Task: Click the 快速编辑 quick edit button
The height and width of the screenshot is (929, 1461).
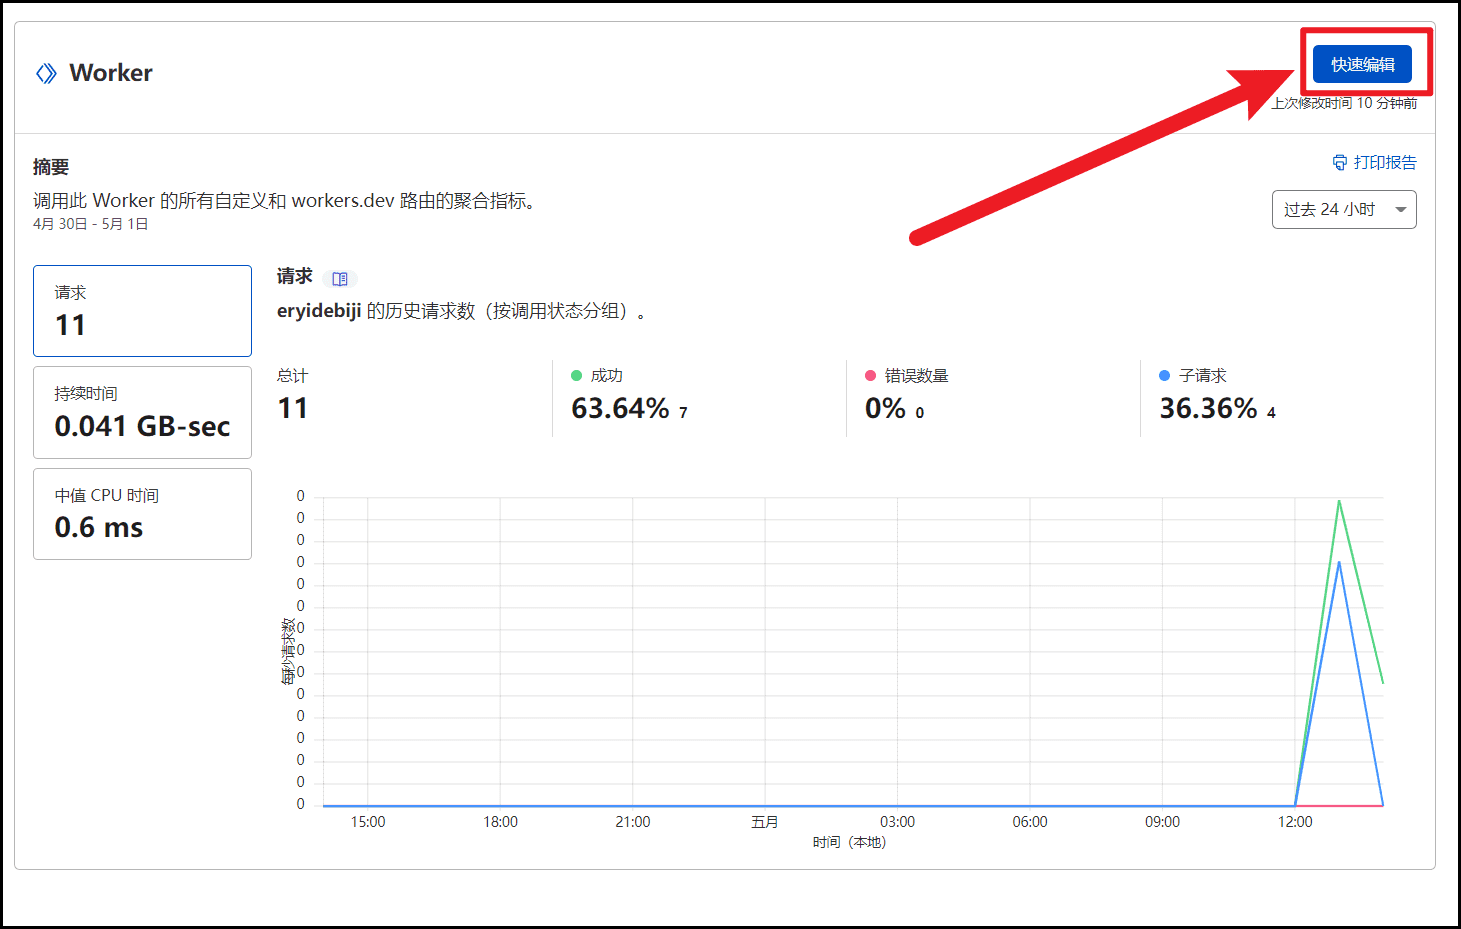Action: click(1361, 64)
